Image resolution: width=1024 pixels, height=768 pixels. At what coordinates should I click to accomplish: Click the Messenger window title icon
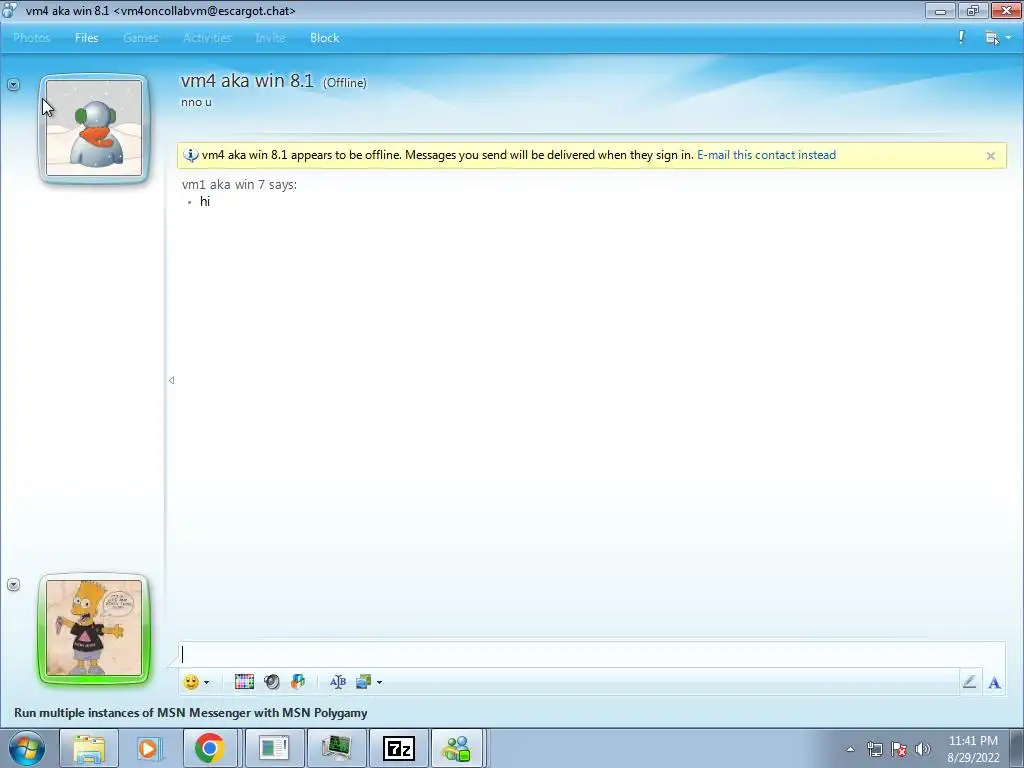tap(9, 10)
